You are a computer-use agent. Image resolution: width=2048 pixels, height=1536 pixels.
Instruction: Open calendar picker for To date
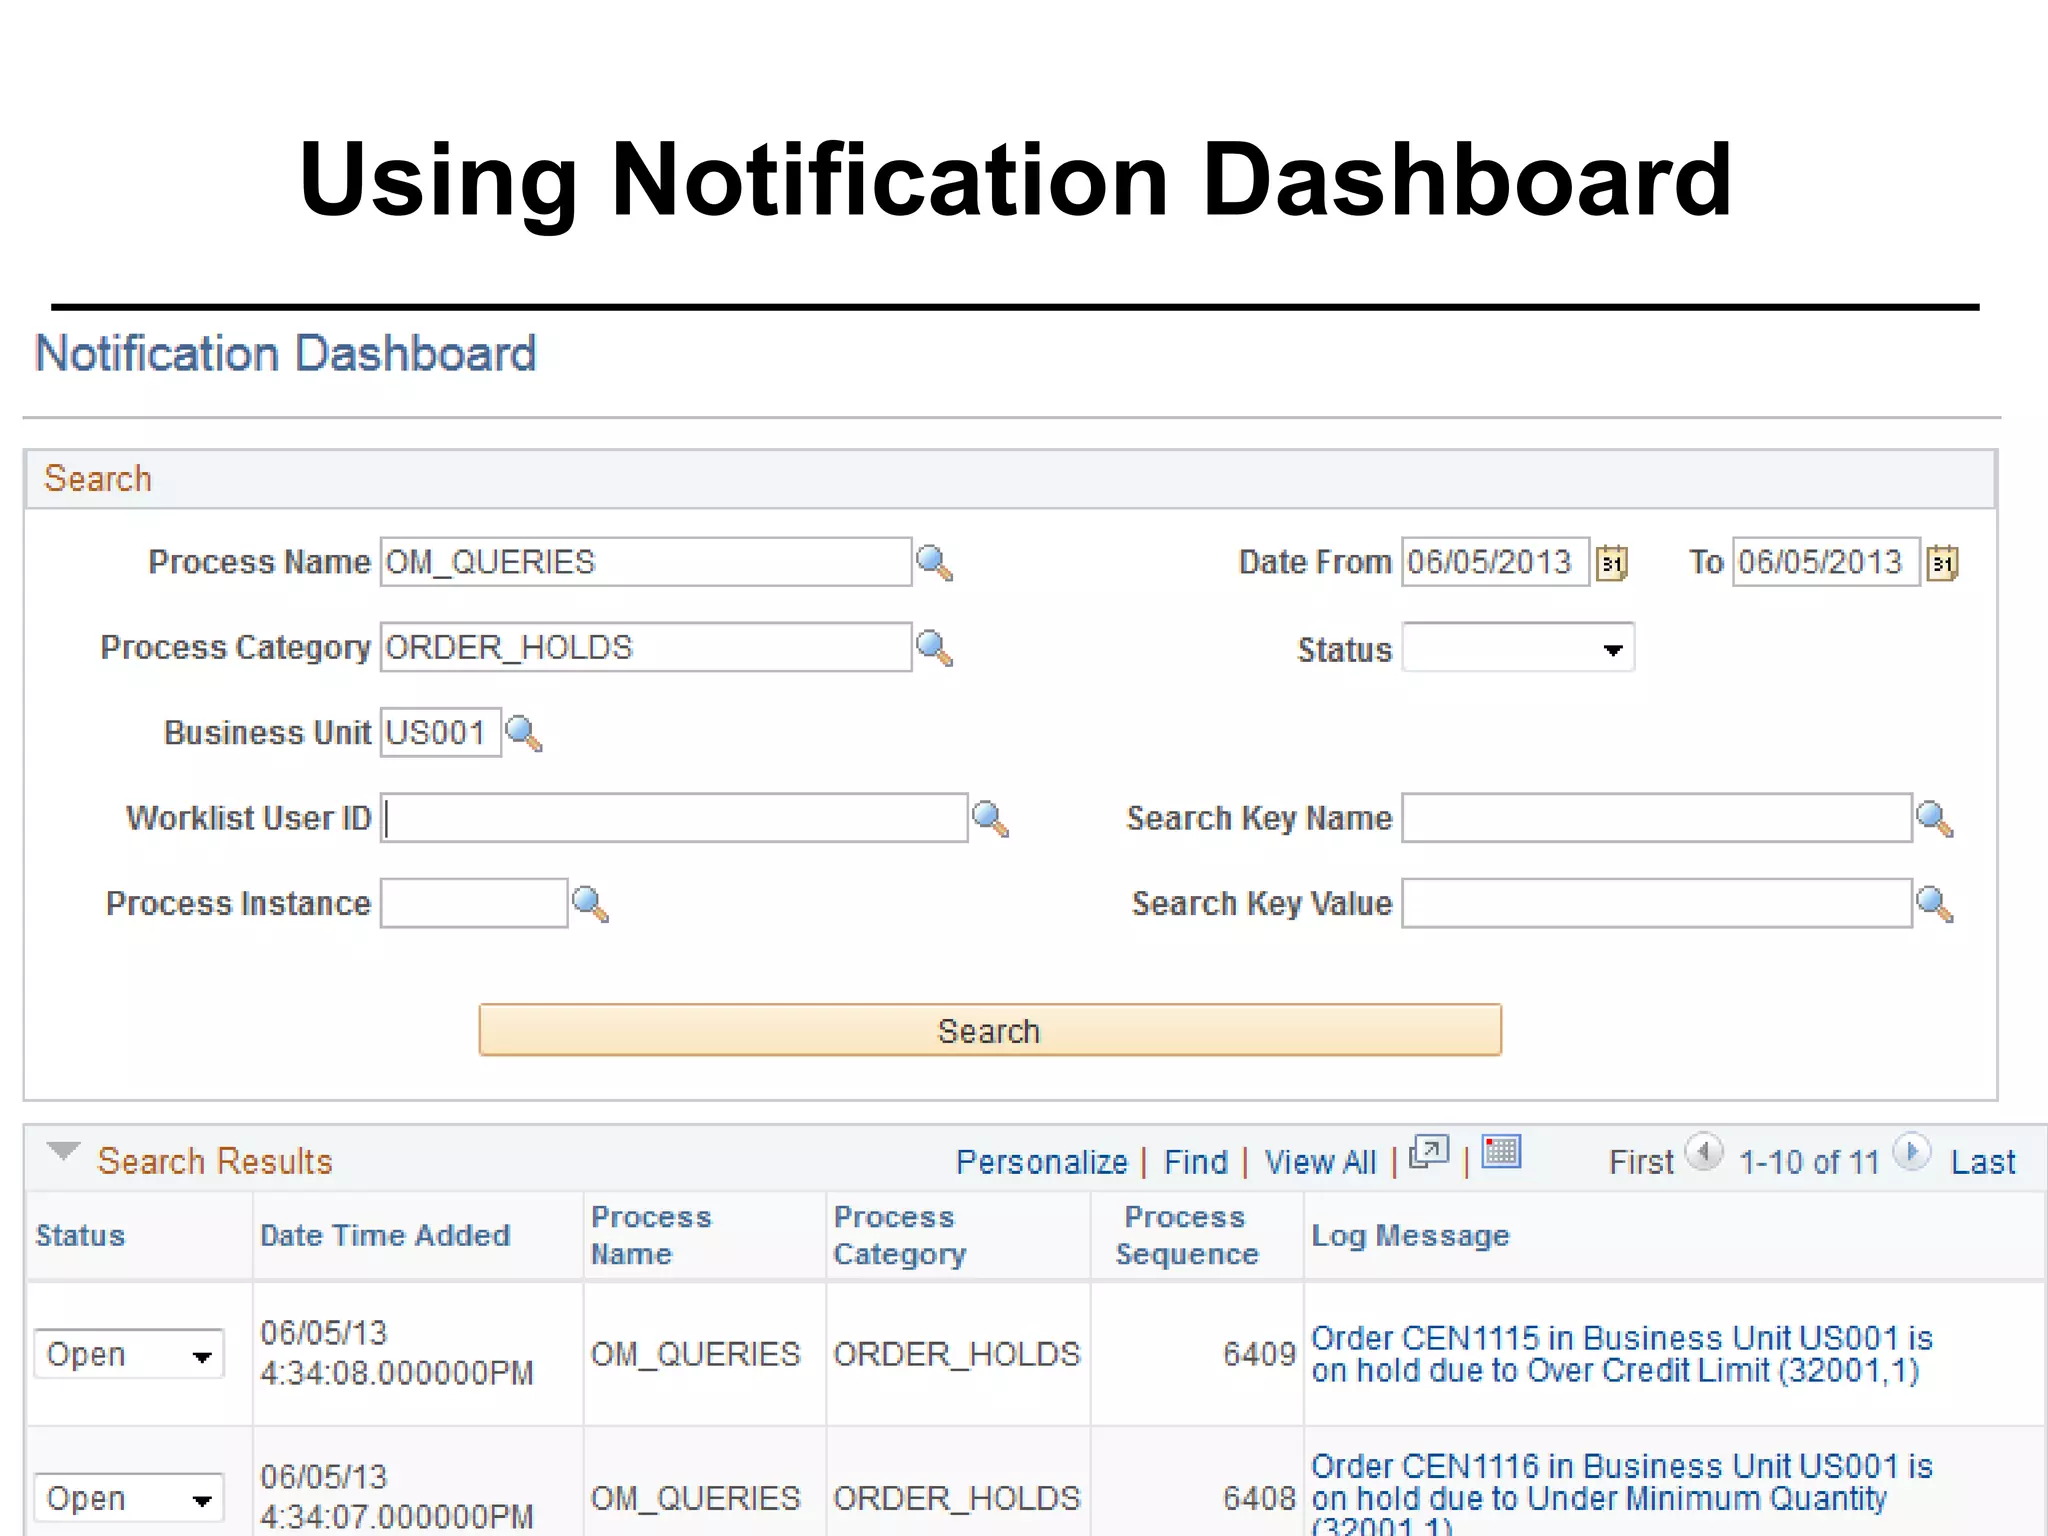[1942, 563]
